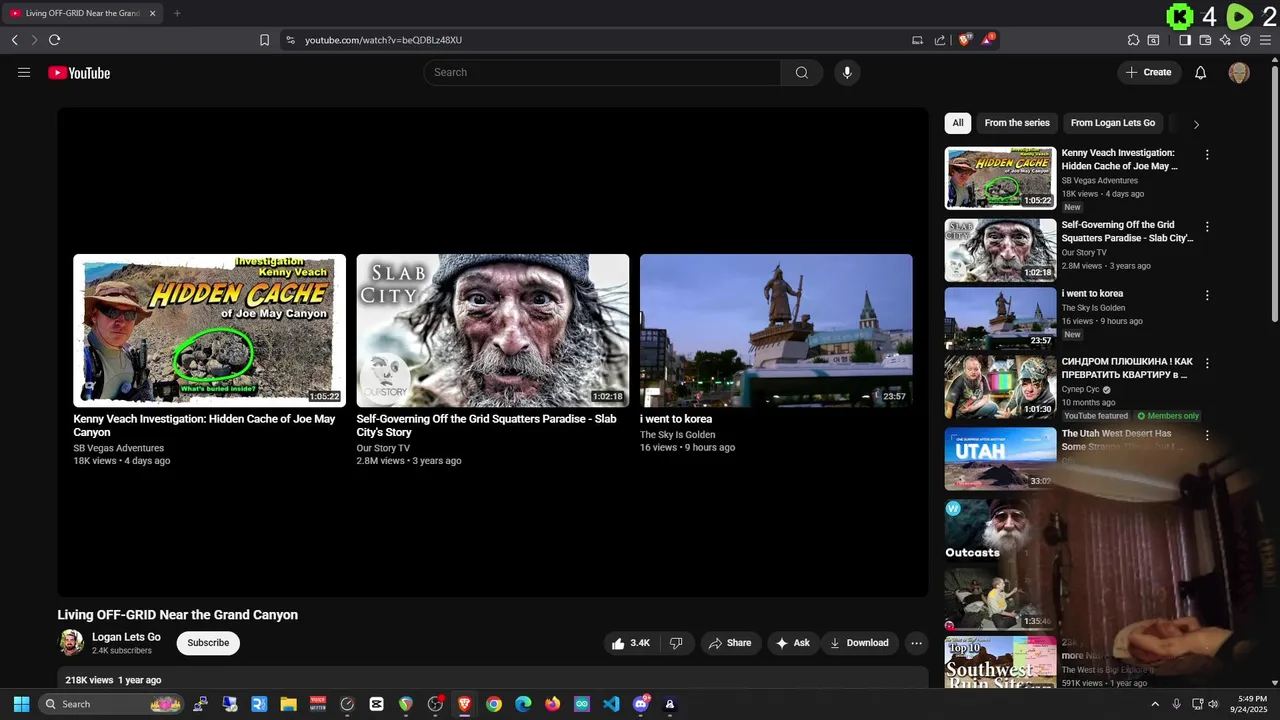The width and height of the screenshot is (1280, 720).
Task: Open options for СИНДРОМ ПЛЮШКИНА video
Action: point(1207,364)
